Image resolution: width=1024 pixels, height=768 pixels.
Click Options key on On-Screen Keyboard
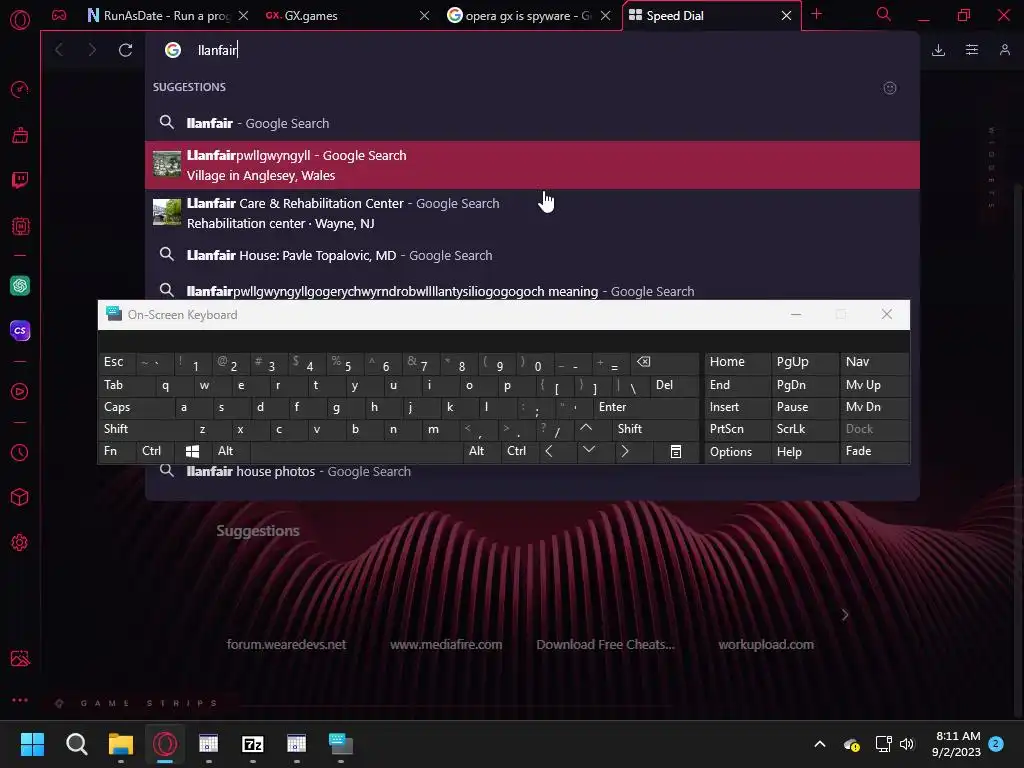737,451
